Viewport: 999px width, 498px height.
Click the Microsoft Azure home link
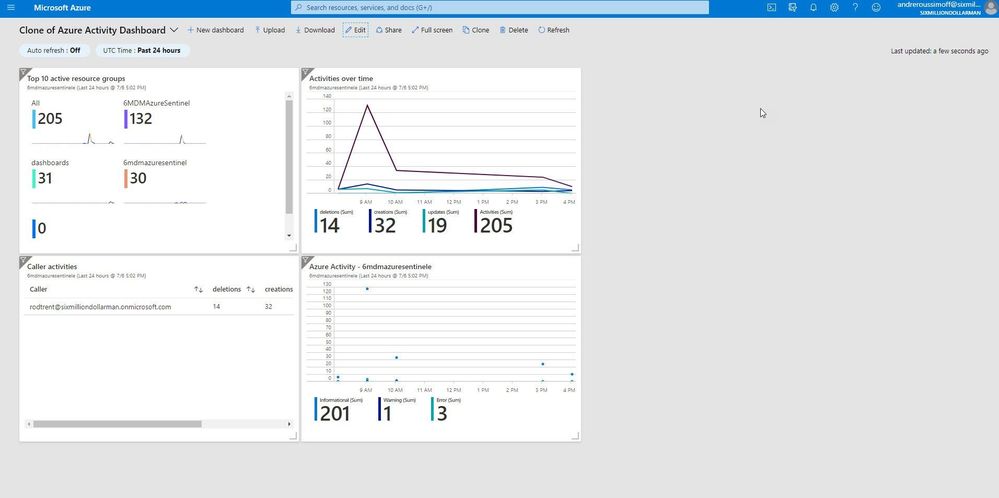(62, 8)
